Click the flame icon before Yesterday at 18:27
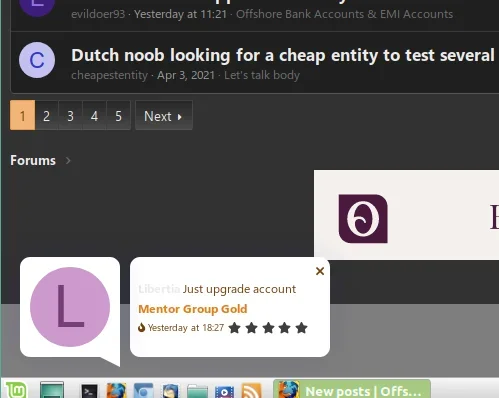This screenshot has width=499, height=398. click(141, 328)
